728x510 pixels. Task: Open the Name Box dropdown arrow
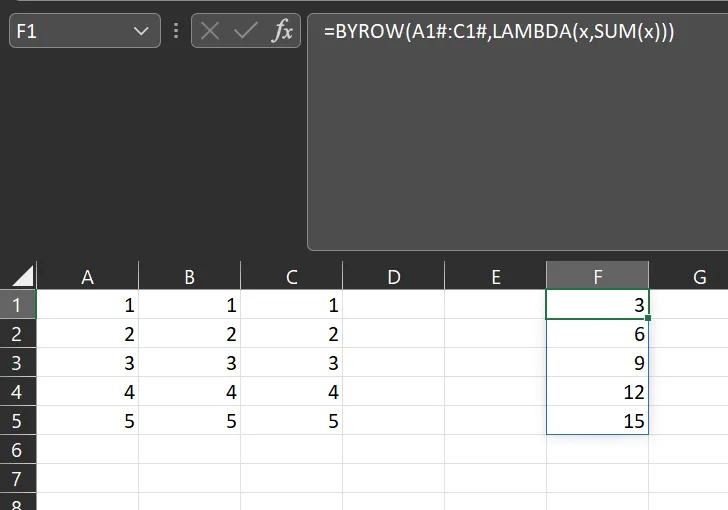141,31
